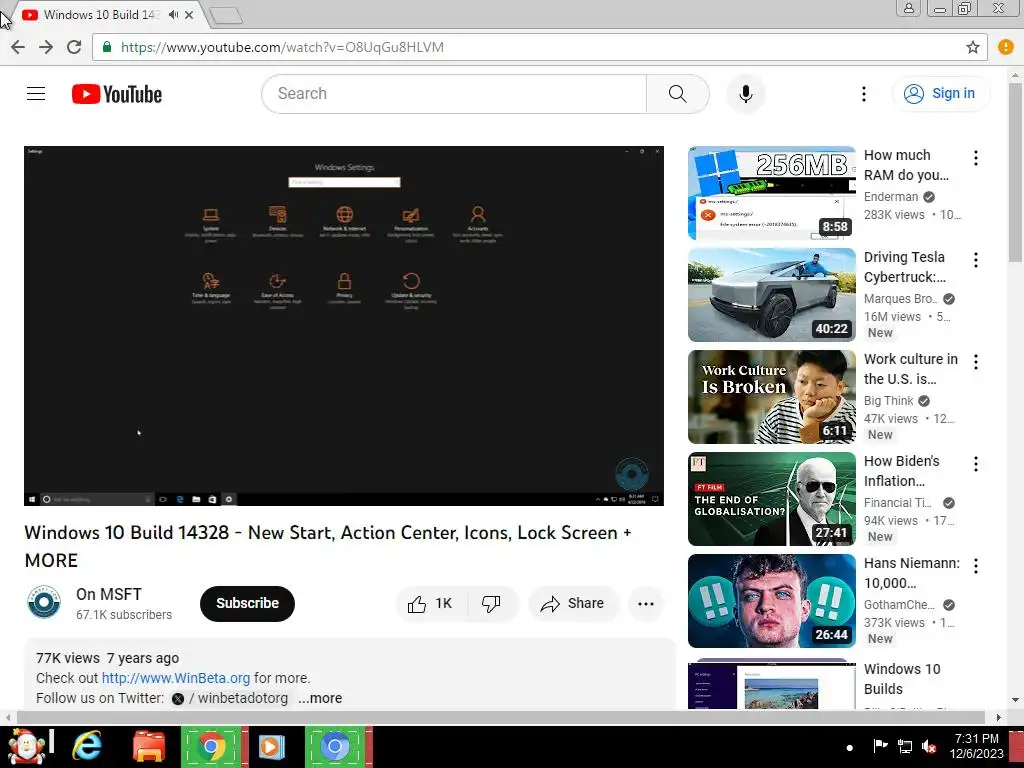Open the WinBeta.org link
The image size is (1024, 768).
(176, 678)
